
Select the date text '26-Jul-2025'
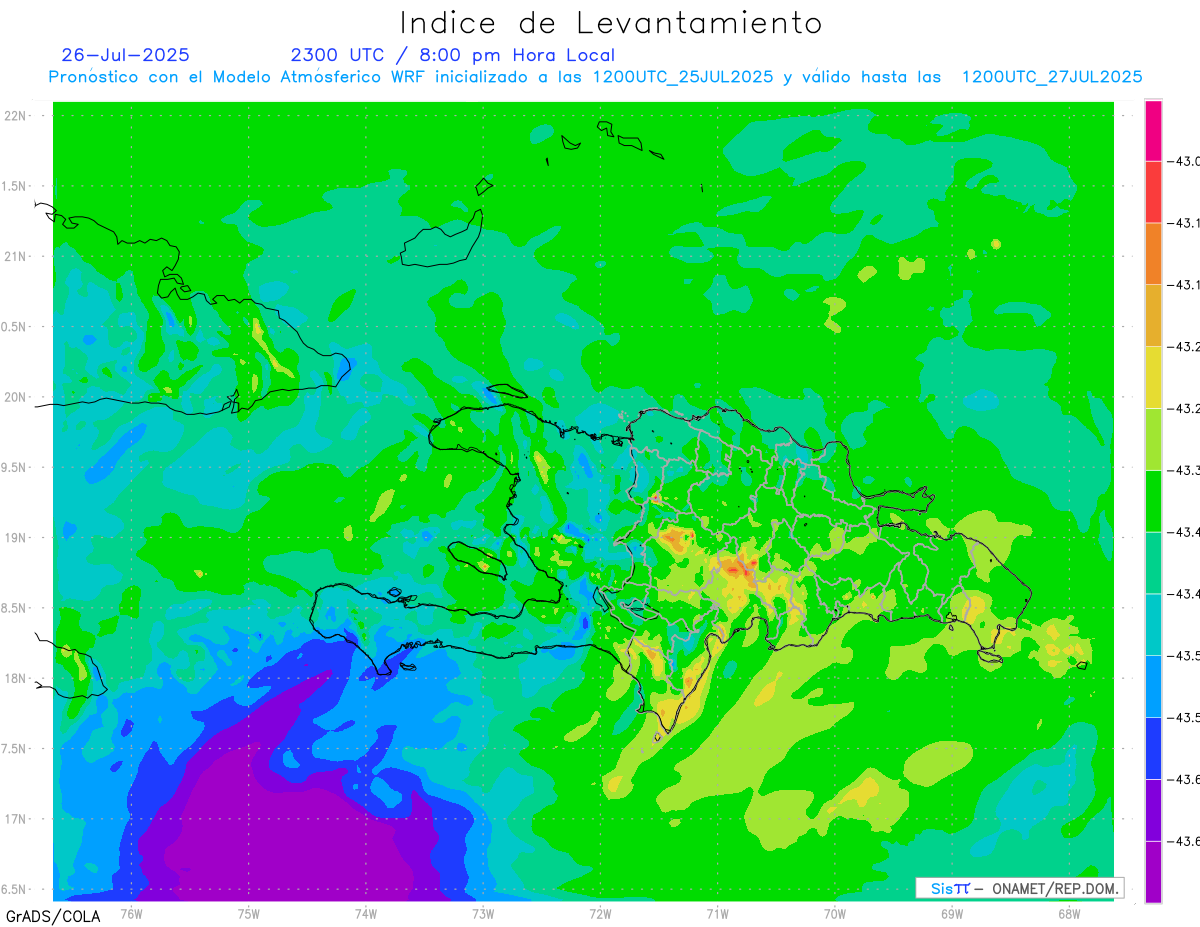coord(125,55)
